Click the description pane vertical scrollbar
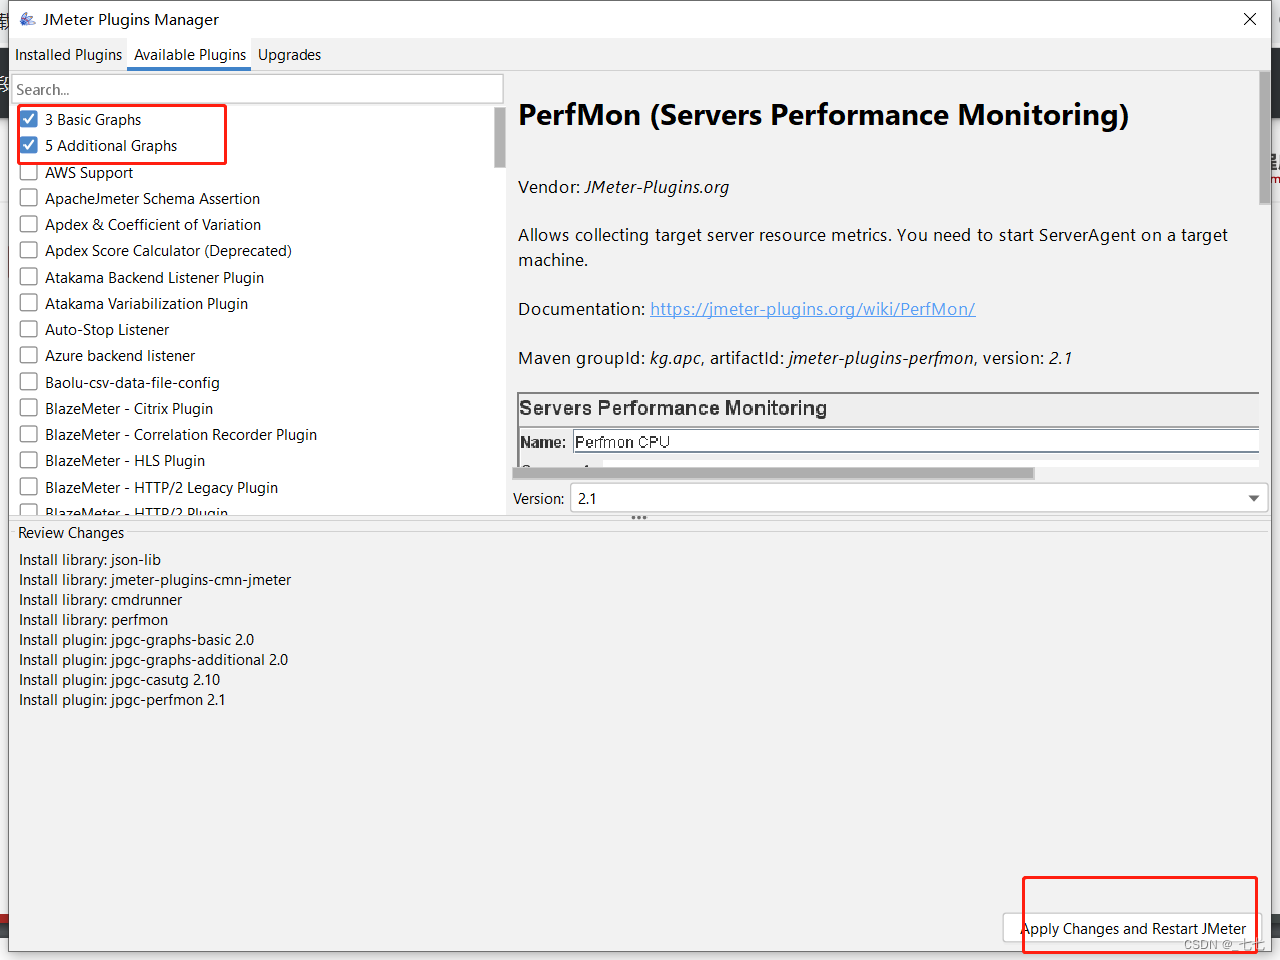The width and height of the screenshot is (1280, 960). (x=1265, y=138)
